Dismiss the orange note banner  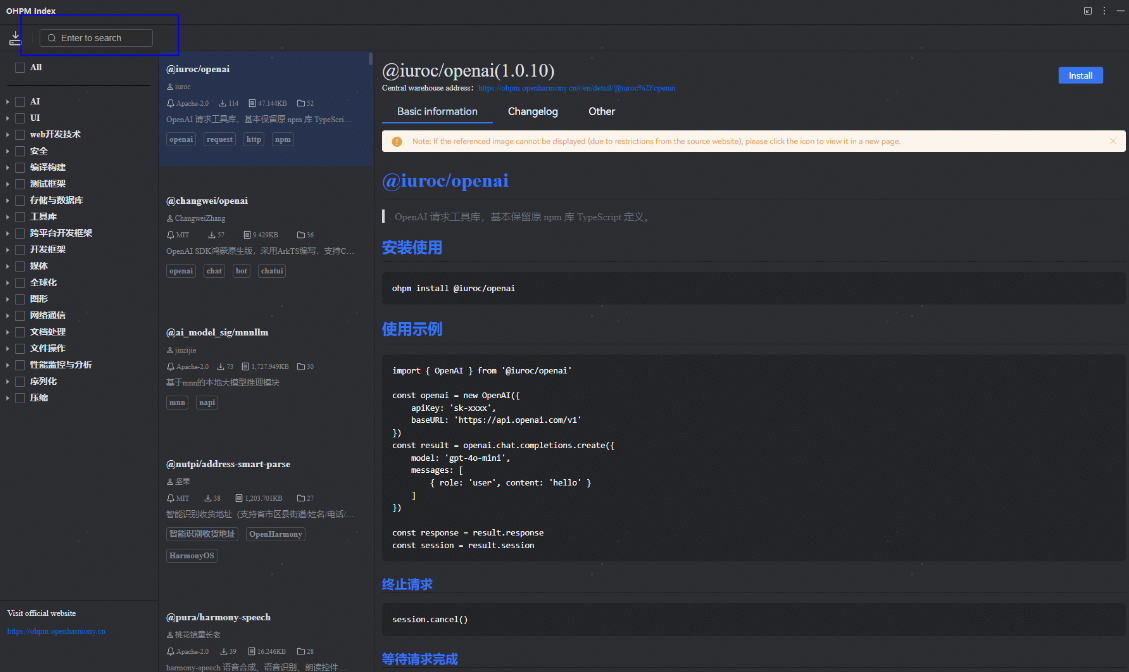1112,141
